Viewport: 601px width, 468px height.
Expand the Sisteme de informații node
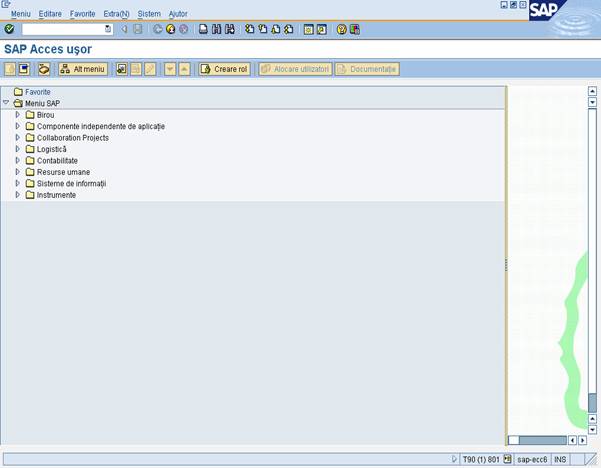point(18,183)
